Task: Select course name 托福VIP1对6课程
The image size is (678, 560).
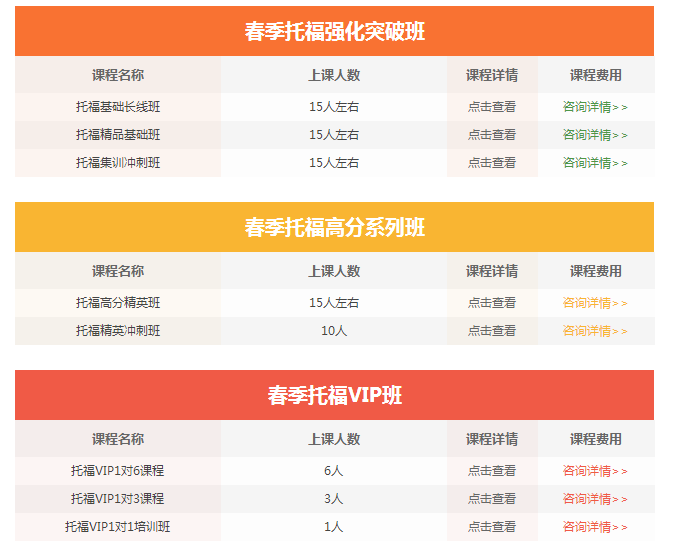Action: click(118, 470)
